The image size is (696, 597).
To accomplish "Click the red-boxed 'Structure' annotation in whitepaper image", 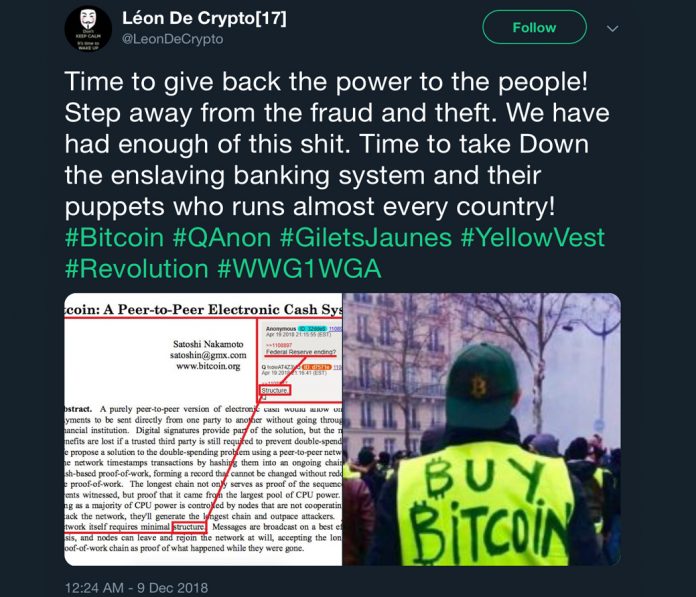I will [275, 391].
